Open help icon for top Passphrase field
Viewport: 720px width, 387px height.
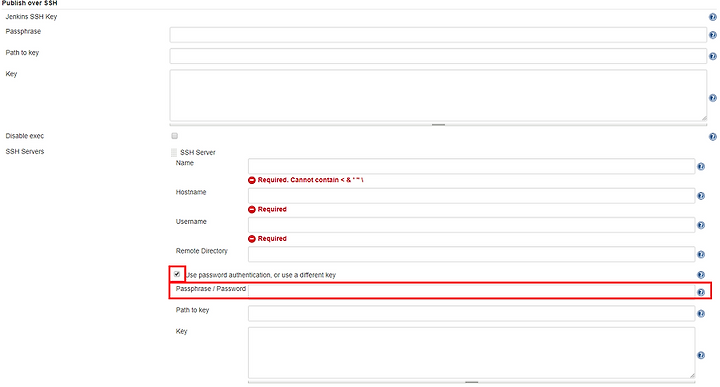pos(713,35)
